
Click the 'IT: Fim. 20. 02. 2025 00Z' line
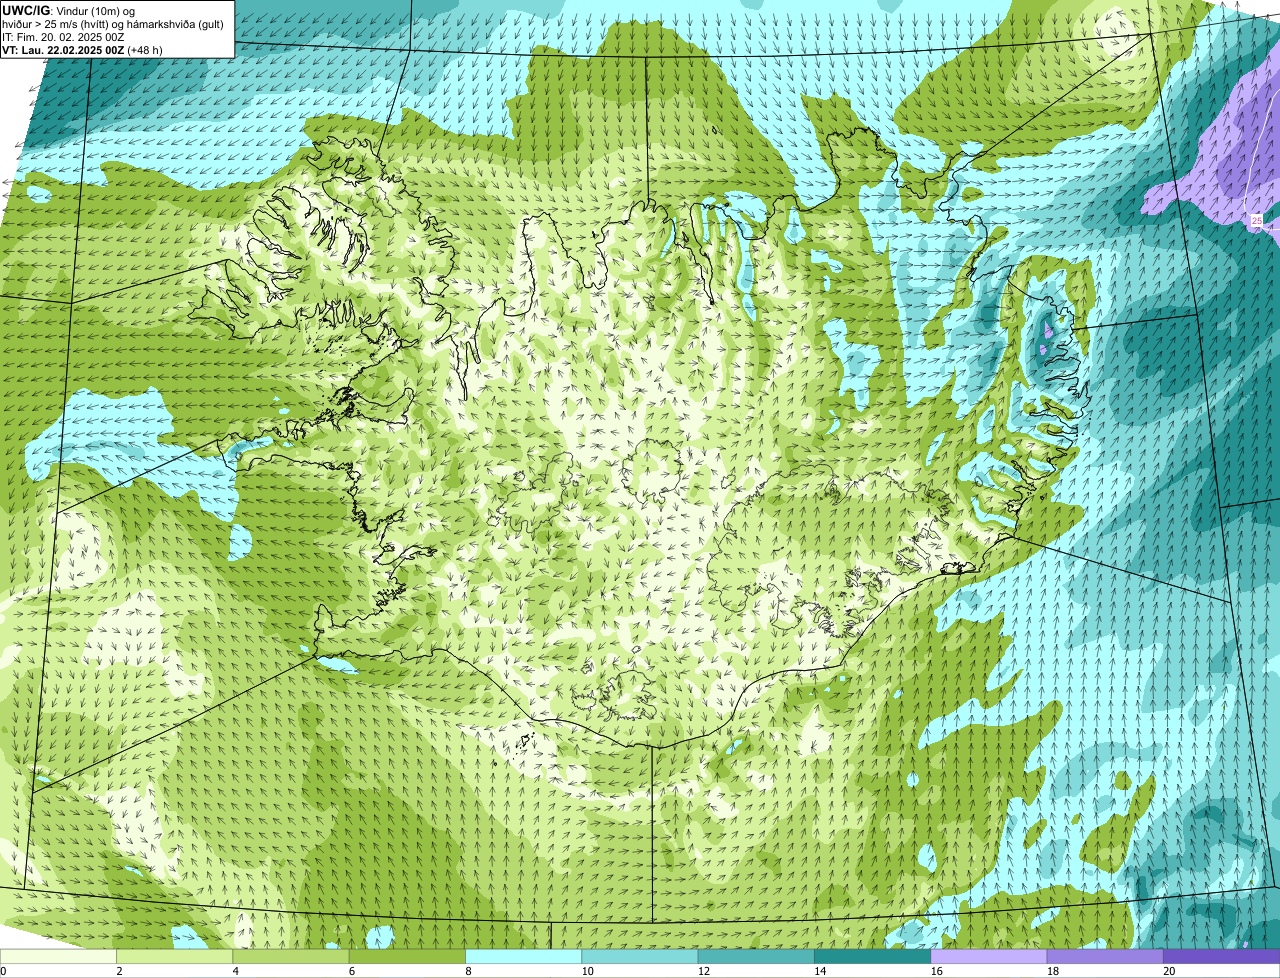(x=63, y=37)
